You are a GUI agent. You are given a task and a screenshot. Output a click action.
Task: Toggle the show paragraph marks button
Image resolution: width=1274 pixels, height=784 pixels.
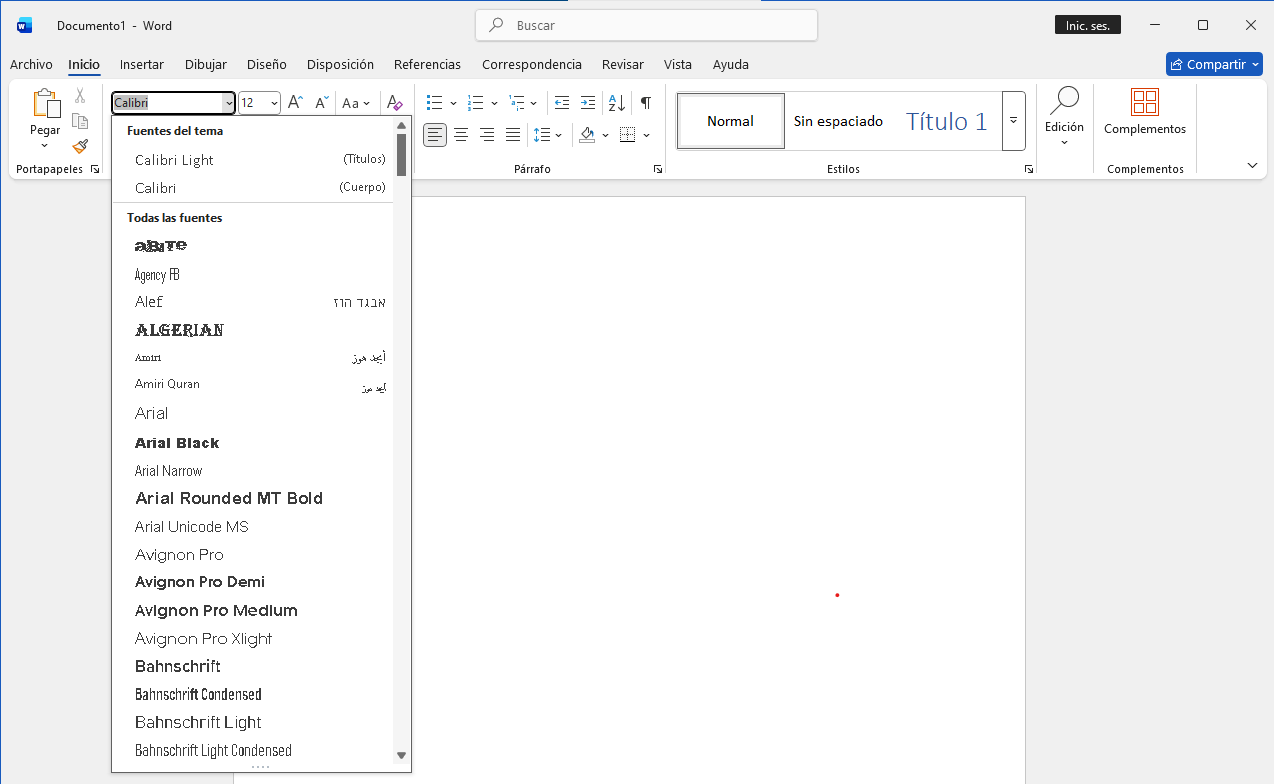click(646, 103)
